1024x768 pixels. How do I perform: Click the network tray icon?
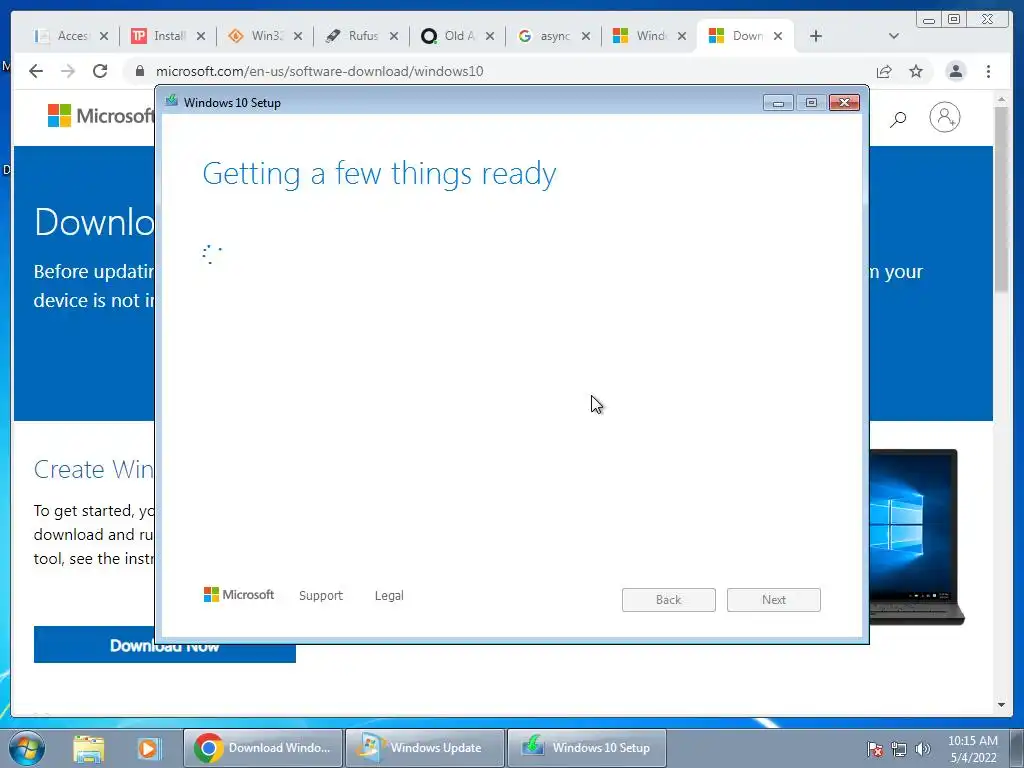tap(899, 749)
